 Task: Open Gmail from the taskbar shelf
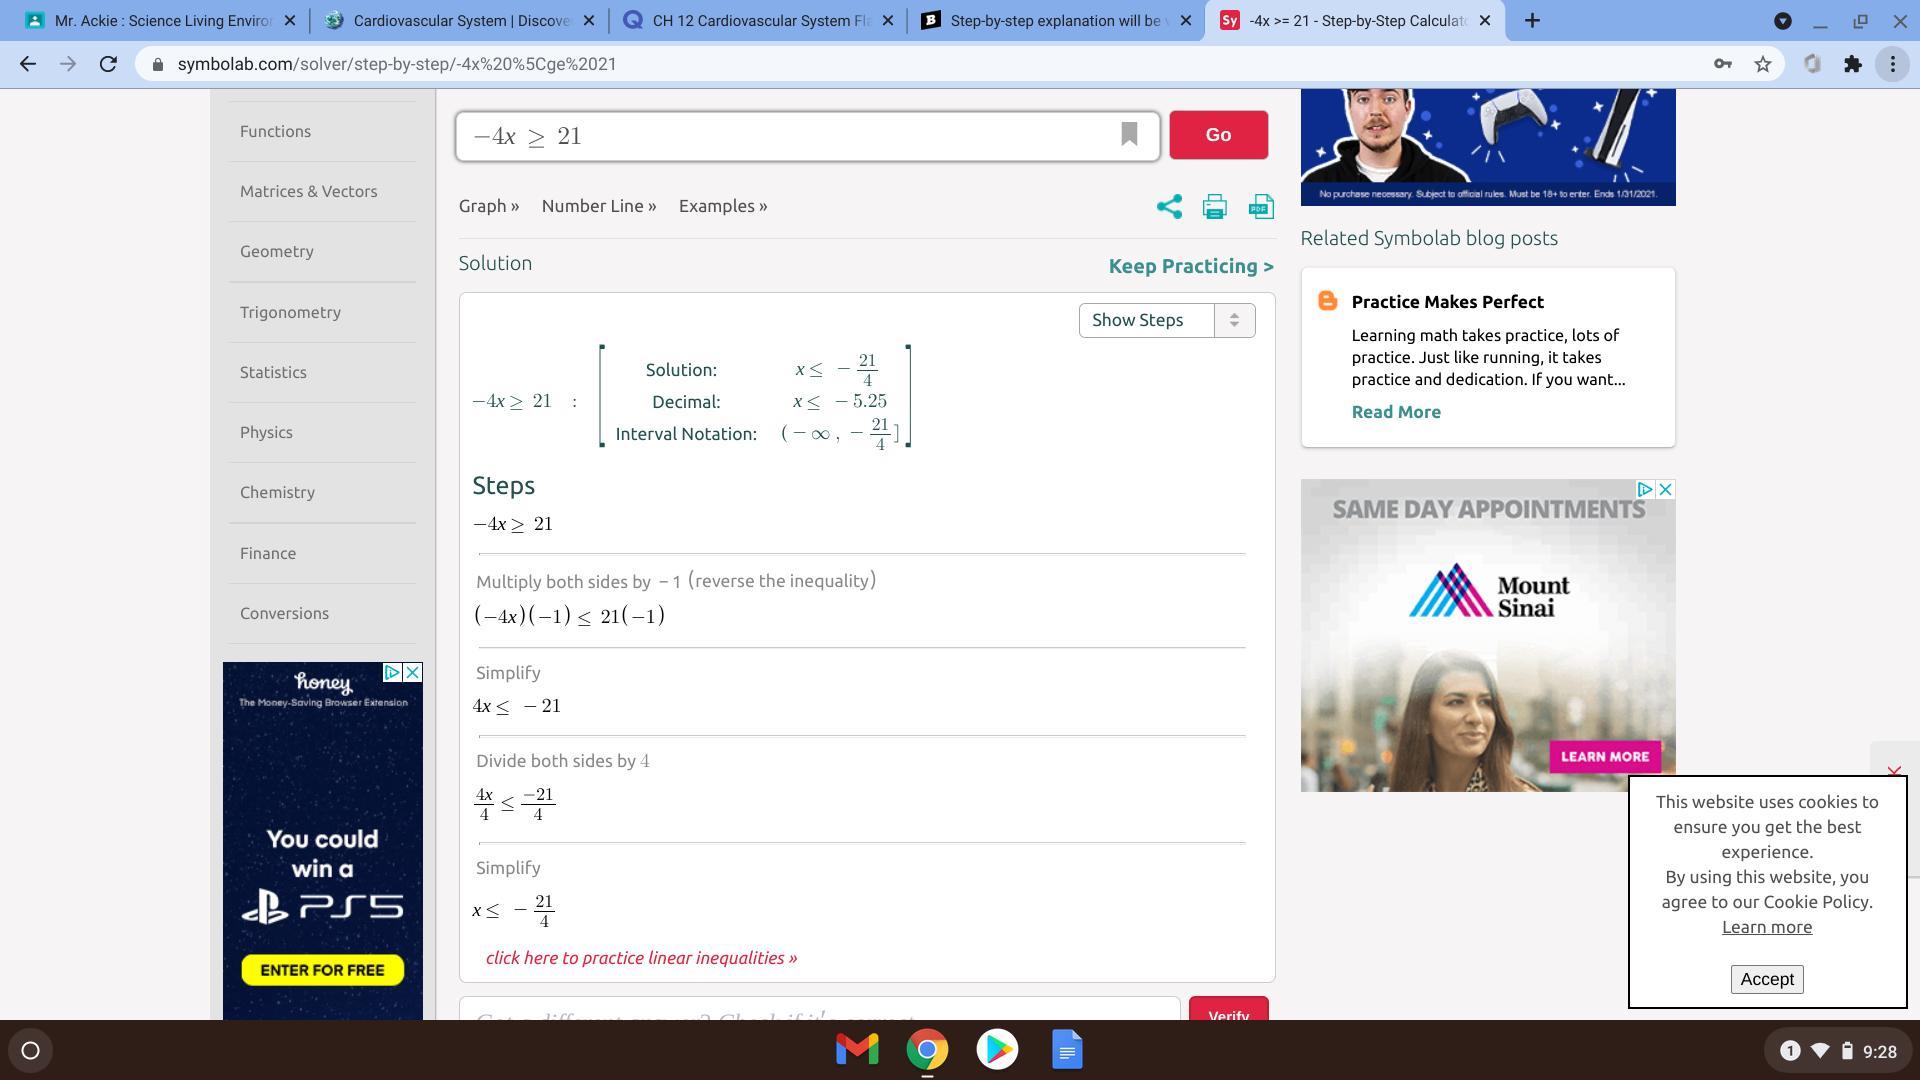pos(857,1049)
